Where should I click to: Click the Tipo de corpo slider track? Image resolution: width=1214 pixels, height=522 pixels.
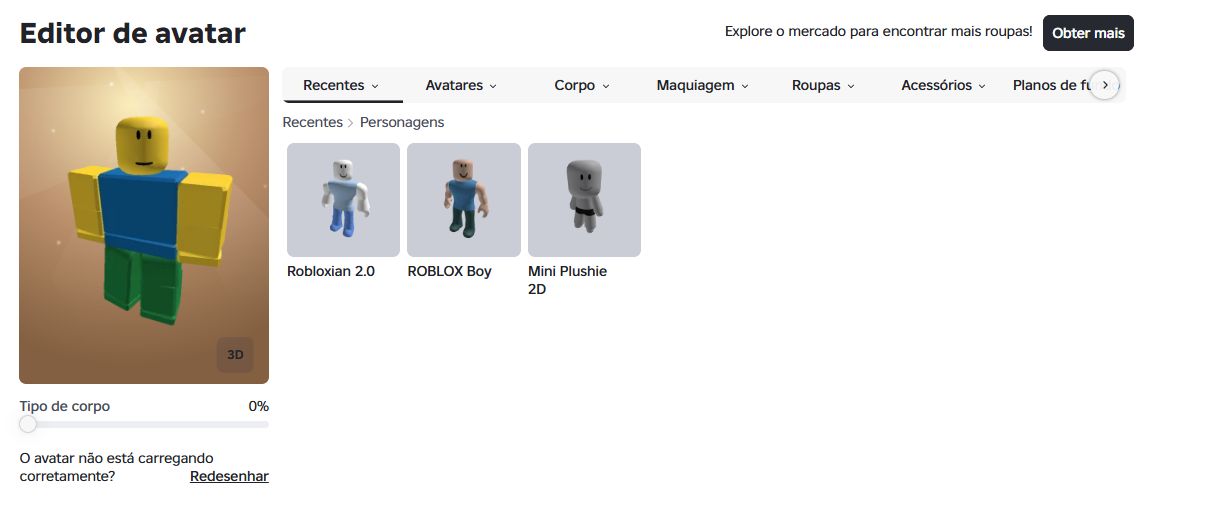(144, 424)
